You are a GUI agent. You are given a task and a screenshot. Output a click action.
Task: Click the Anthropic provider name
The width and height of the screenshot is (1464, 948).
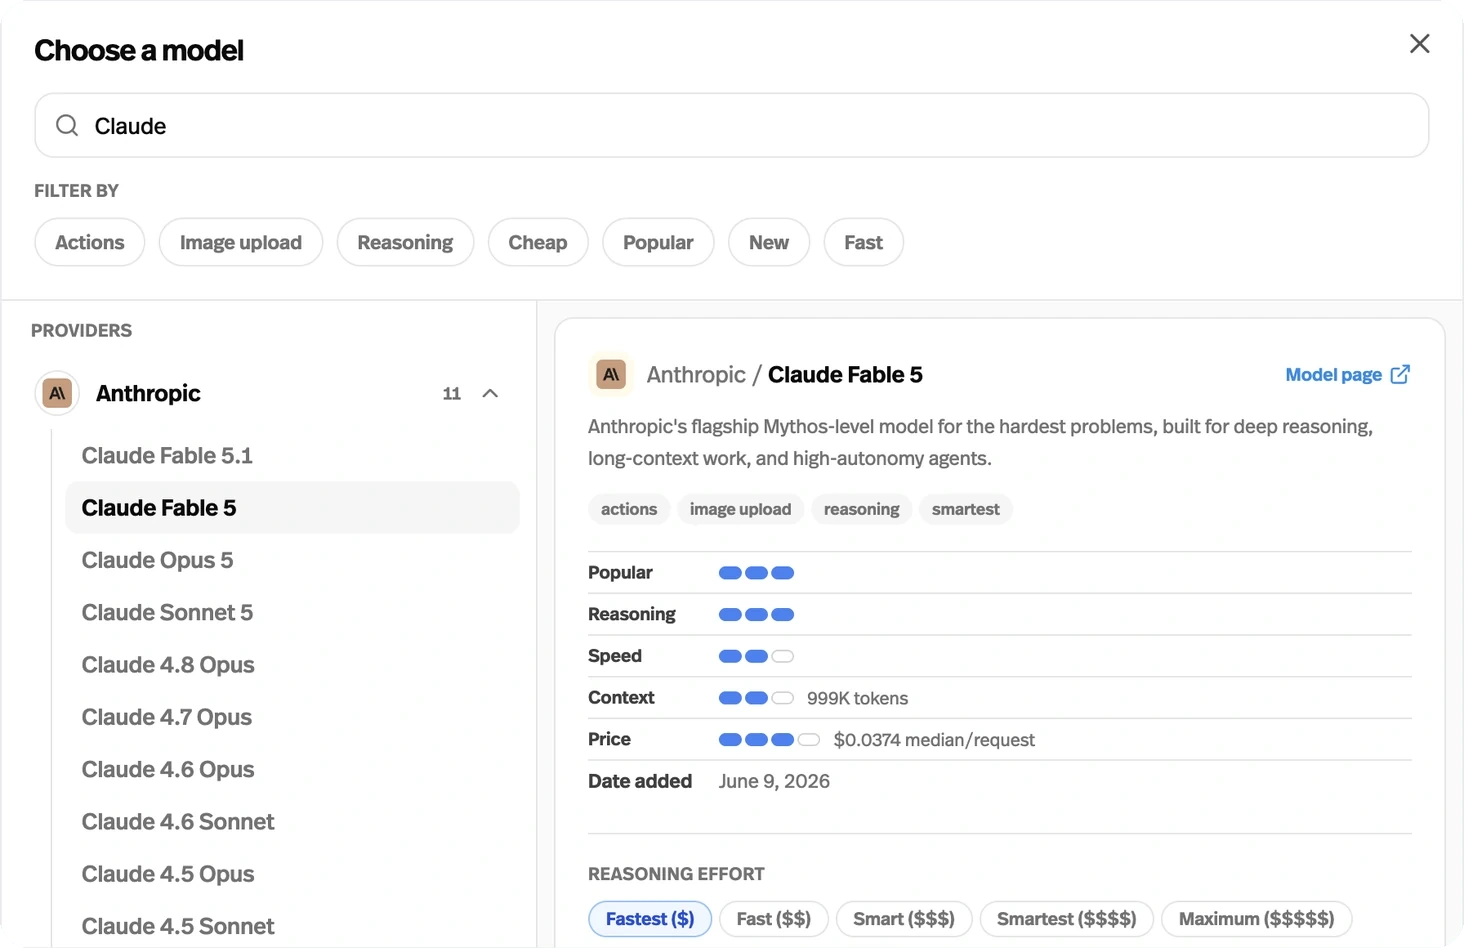pyautogui.click(x=148, y=393)
